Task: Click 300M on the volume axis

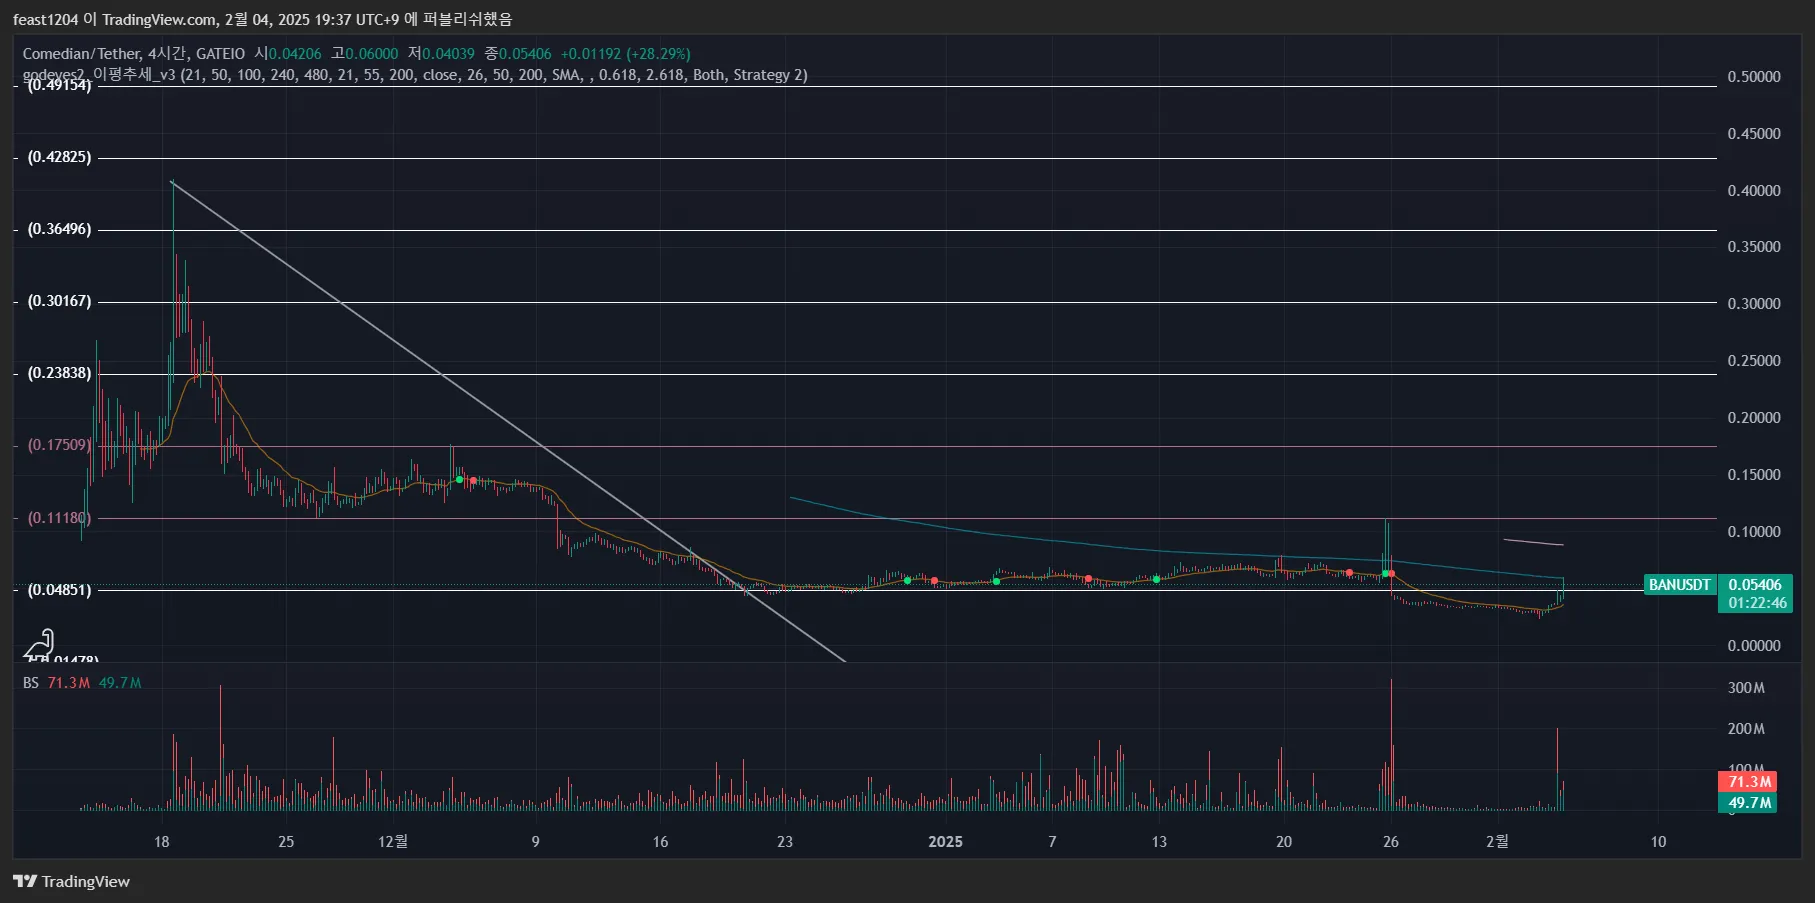Action: [1746, 688]
